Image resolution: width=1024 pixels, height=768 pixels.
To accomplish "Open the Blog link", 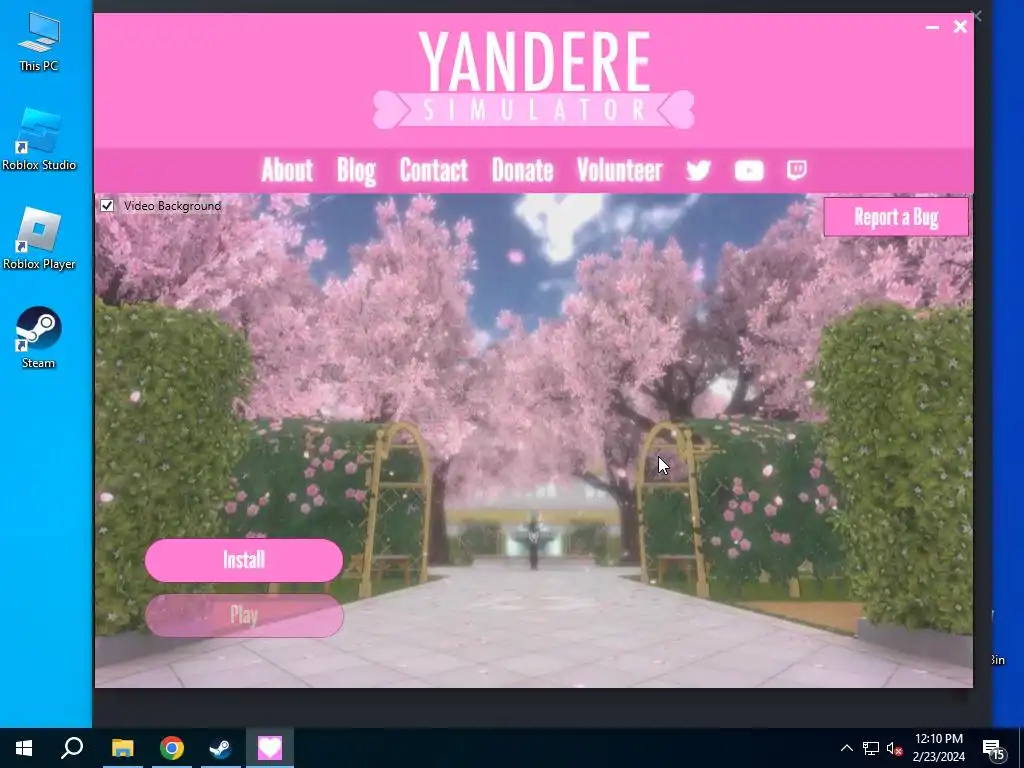I will point(356,171).
